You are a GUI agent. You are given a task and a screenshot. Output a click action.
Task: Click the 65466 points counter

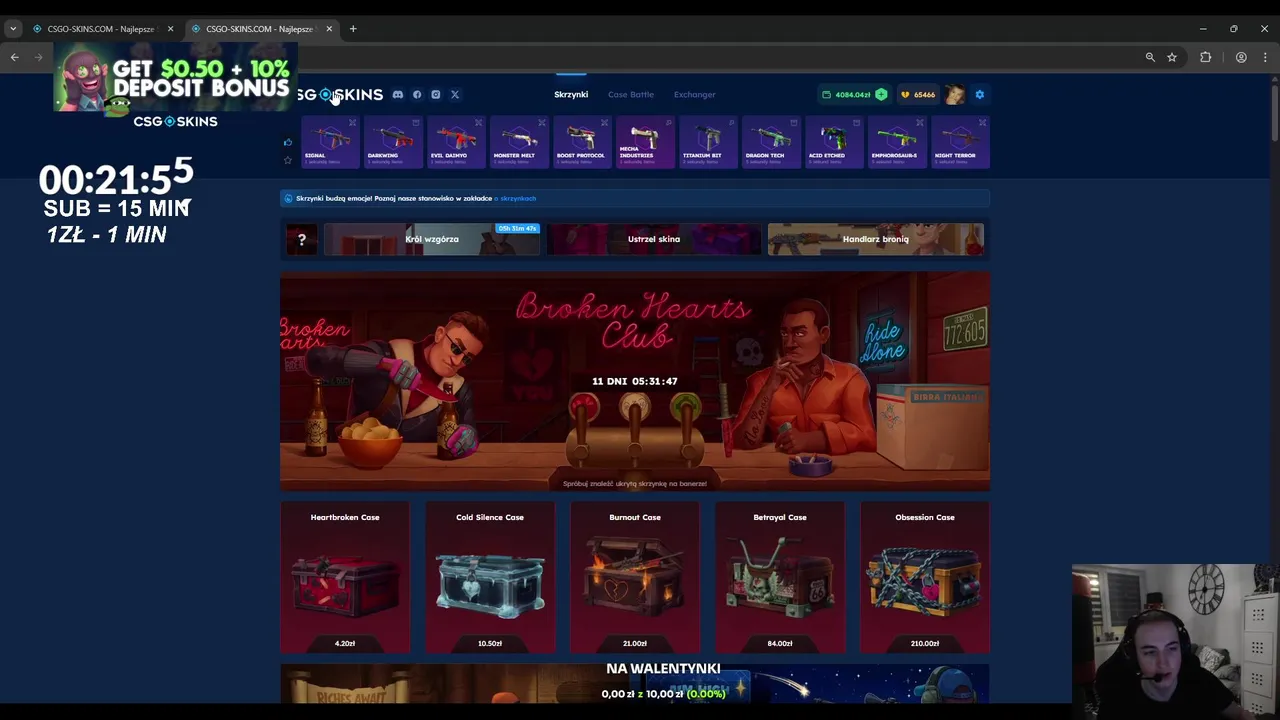point(924,95)
